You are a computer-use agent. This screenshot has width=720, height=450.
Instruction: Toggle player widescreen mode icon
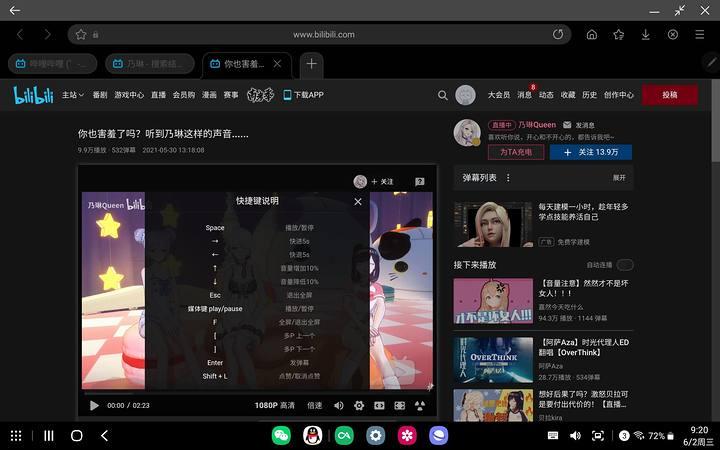click(x=379, y=405)
